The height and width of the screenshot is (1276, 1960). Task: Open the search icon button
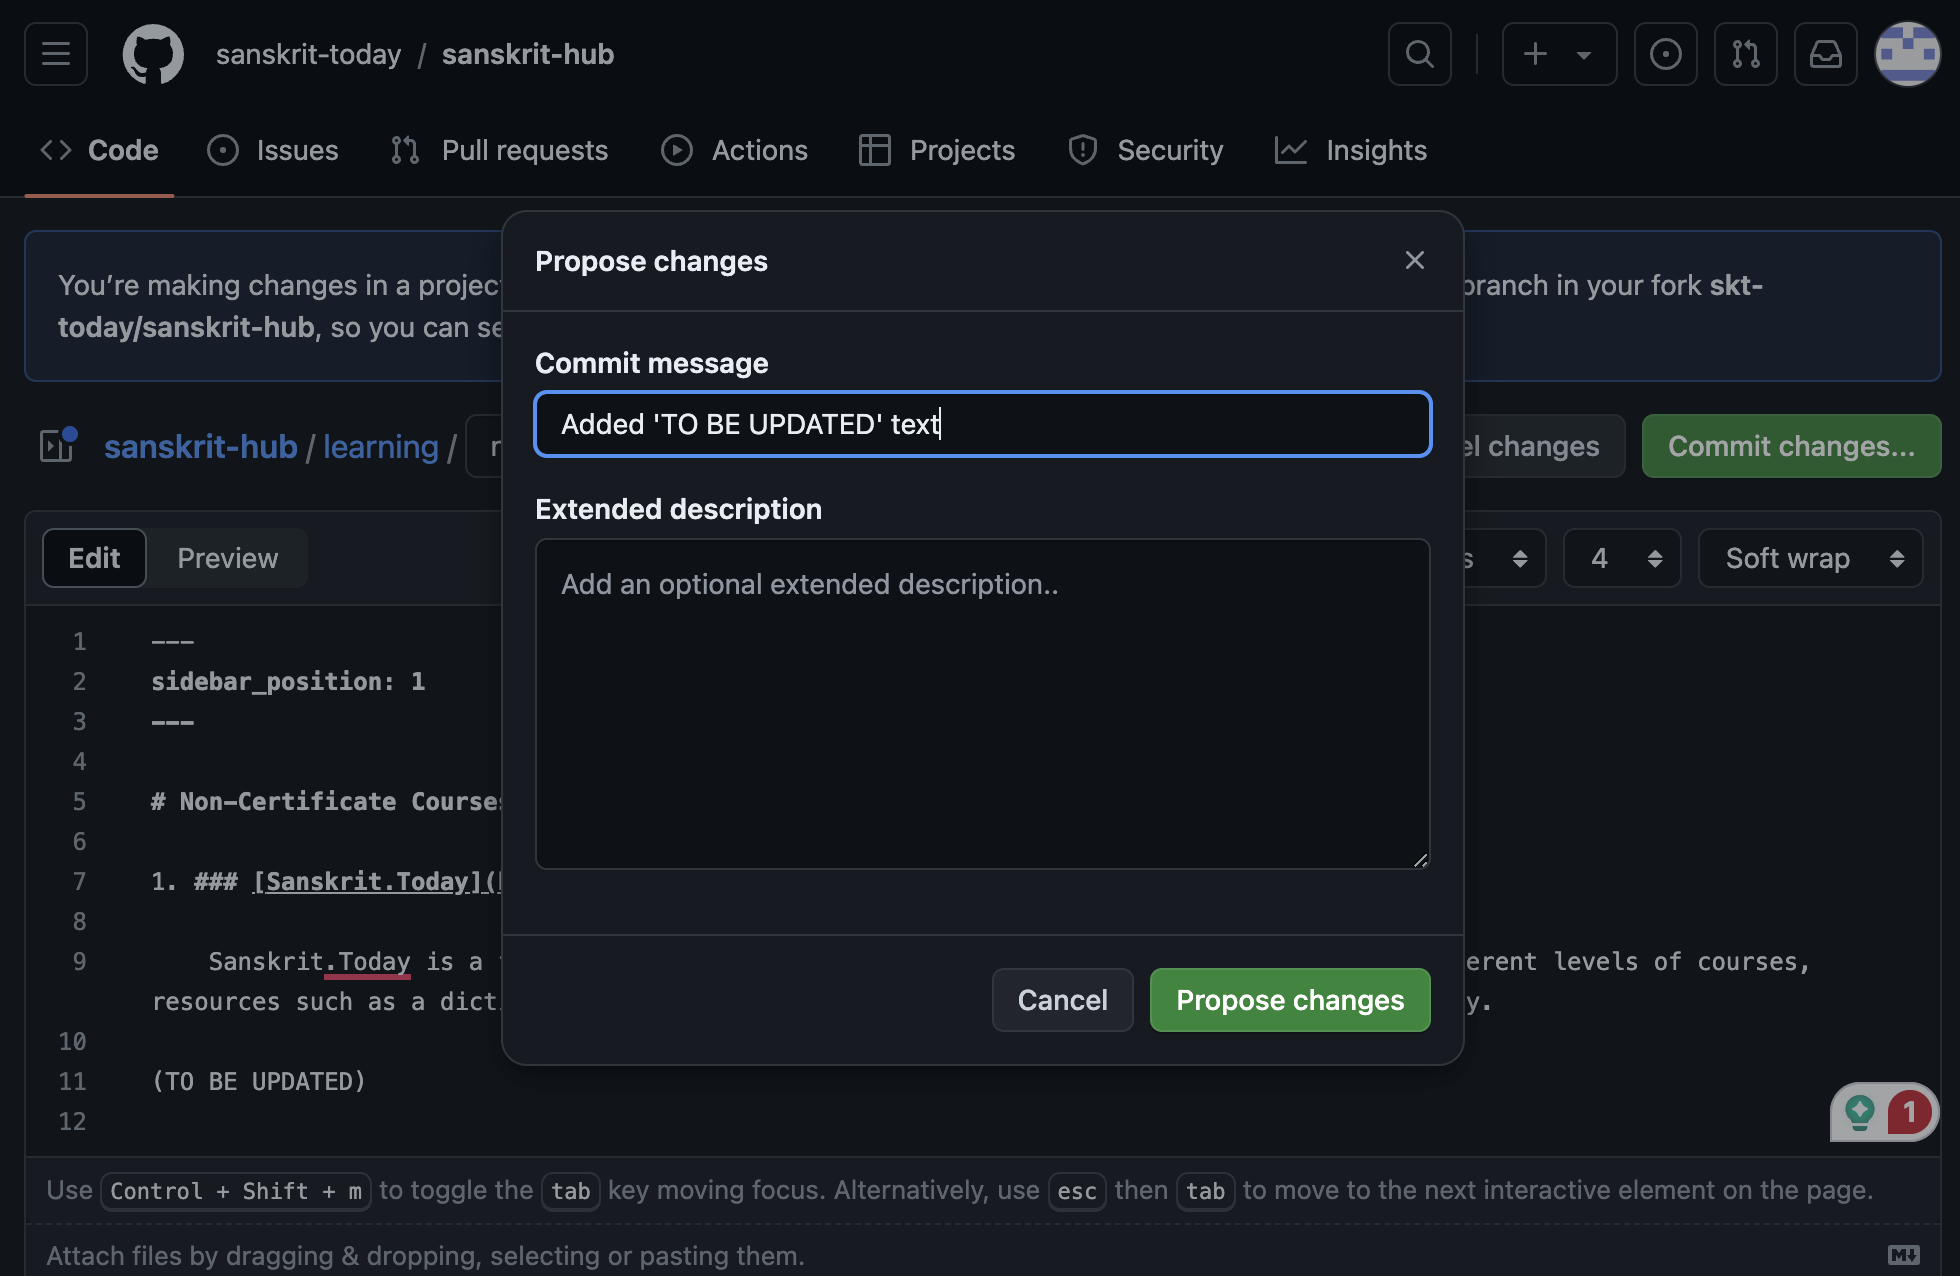click(1419, 54)
